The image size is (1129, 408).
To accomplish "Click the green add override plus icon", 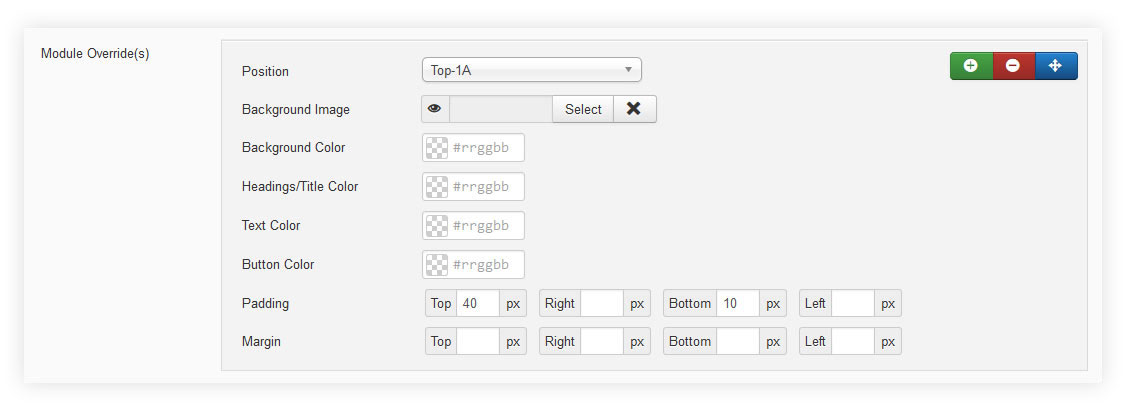I will [x=971, y=66].
